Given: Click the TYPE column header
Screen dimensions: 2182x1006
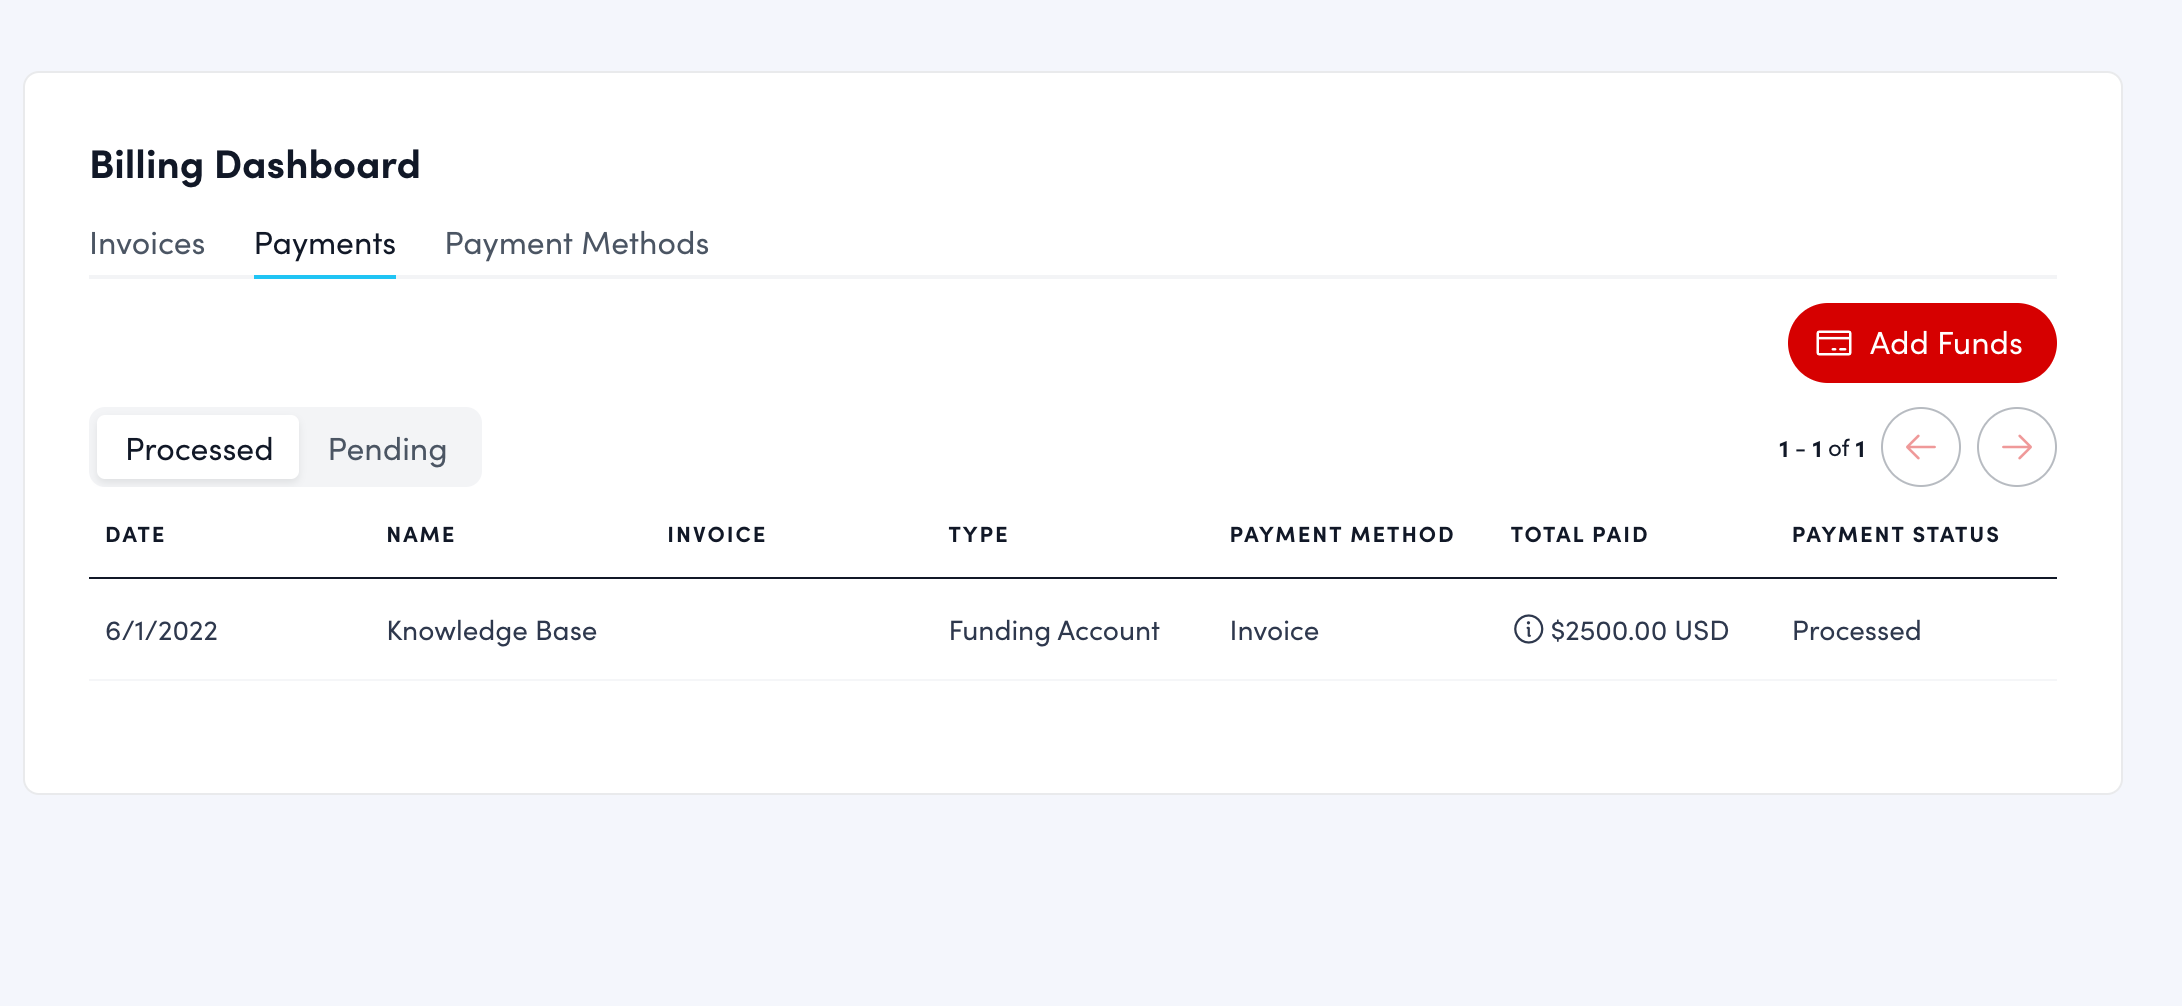Looking at the screenshot, I should point(978,535).
